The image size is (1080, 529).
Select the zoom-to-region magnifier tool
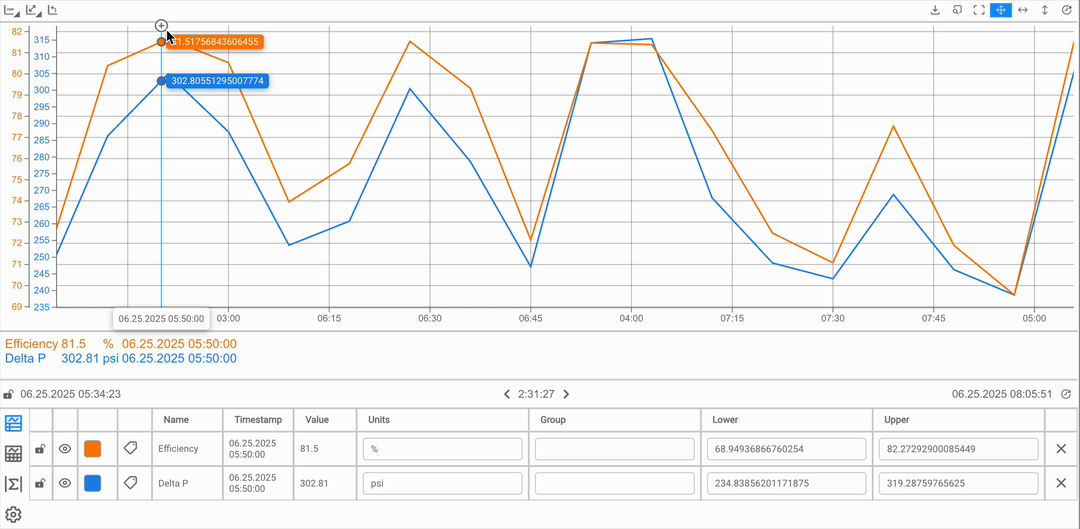tap(957, 10)
